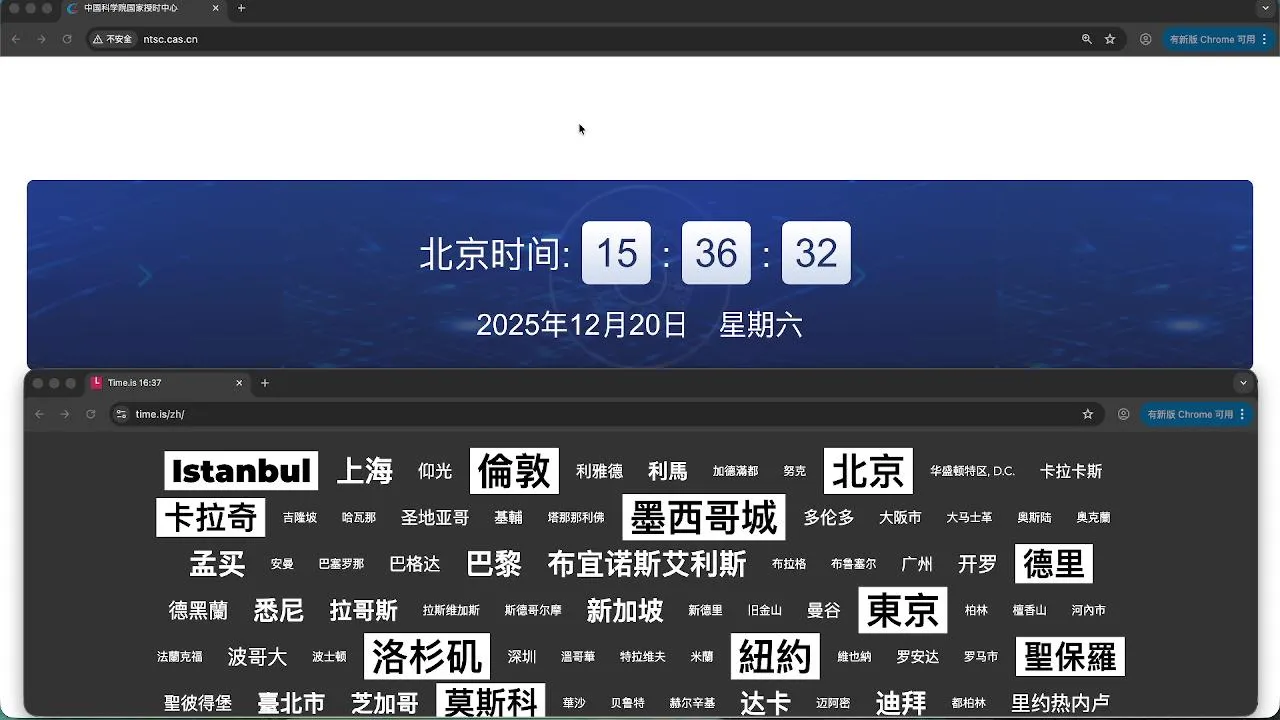
Task: Reload the Time.is page
Action: (91, 414)
